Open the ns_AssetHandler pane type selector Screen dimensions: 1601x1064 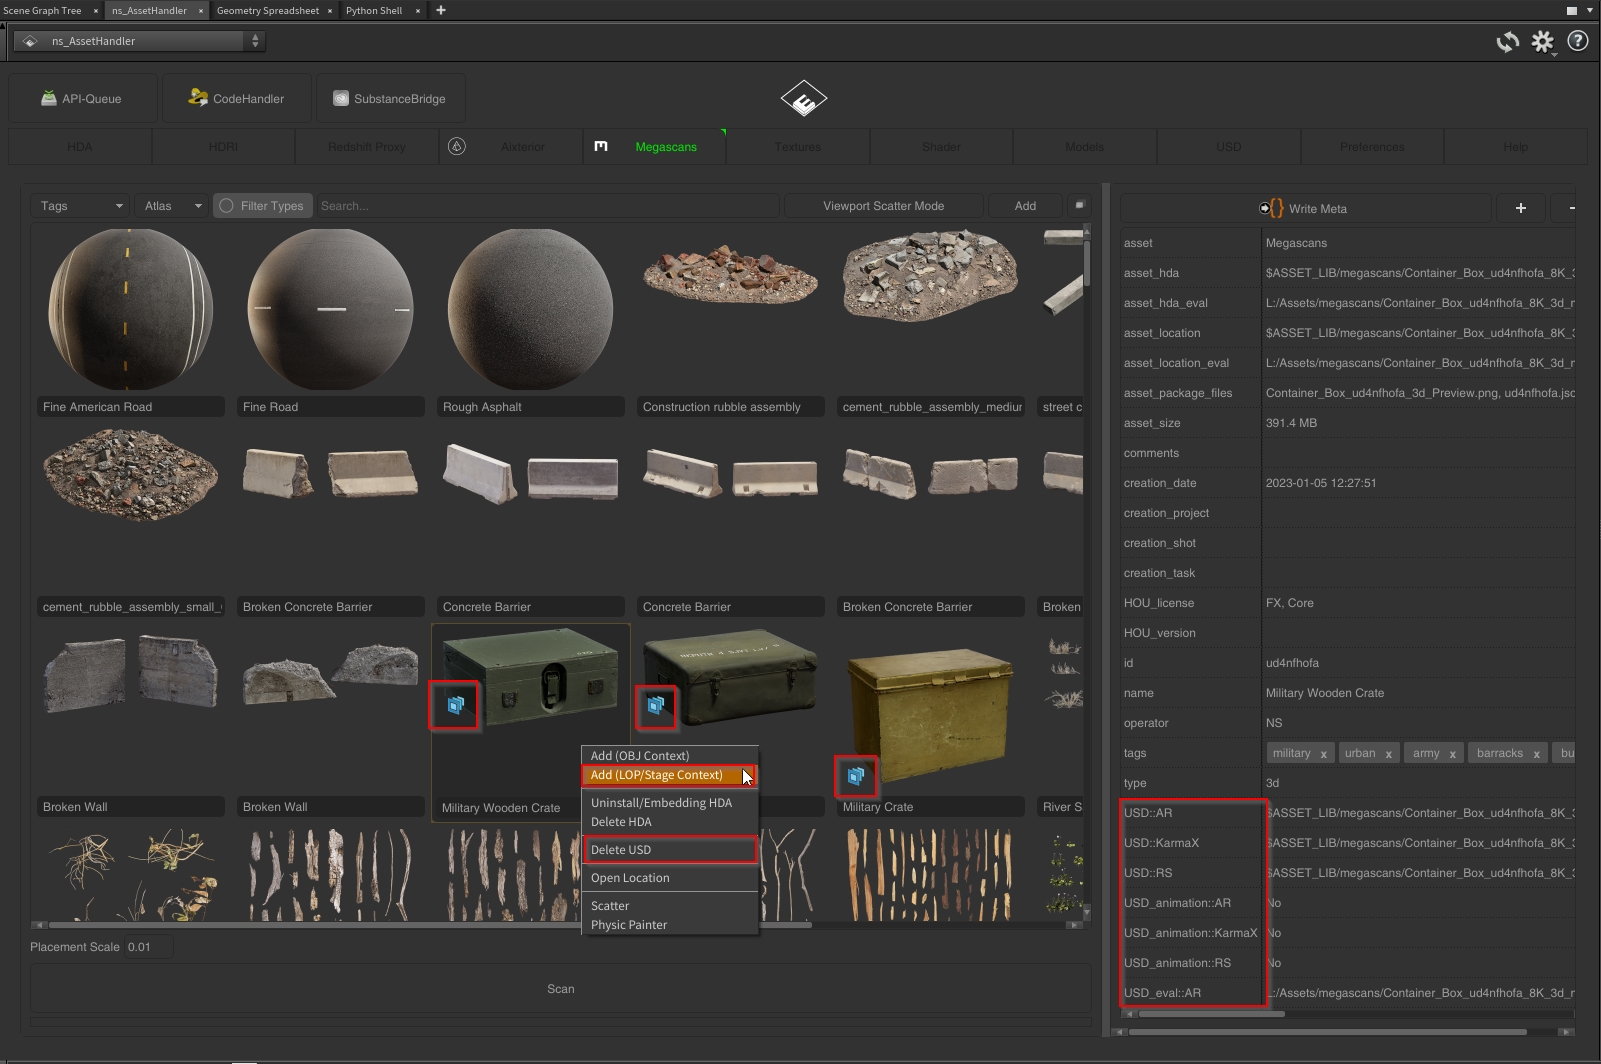(140, 41)
